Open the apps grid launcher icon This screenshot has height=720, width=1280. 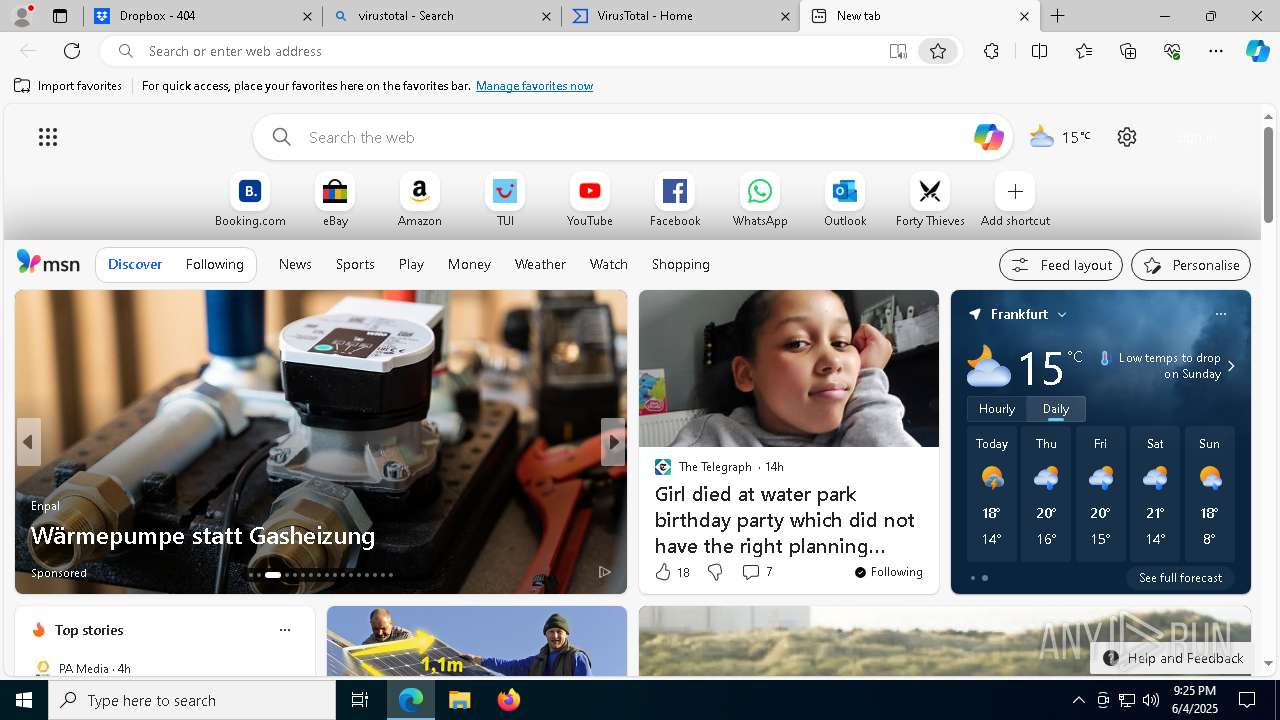tap(48, 137)
